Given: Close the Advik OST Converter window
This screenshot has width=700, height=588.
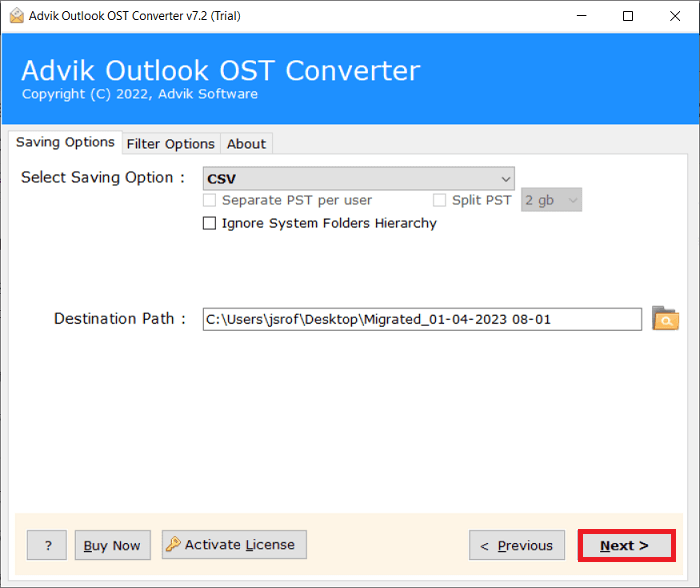Looking at the screenshot, I should tap(675, 16).
